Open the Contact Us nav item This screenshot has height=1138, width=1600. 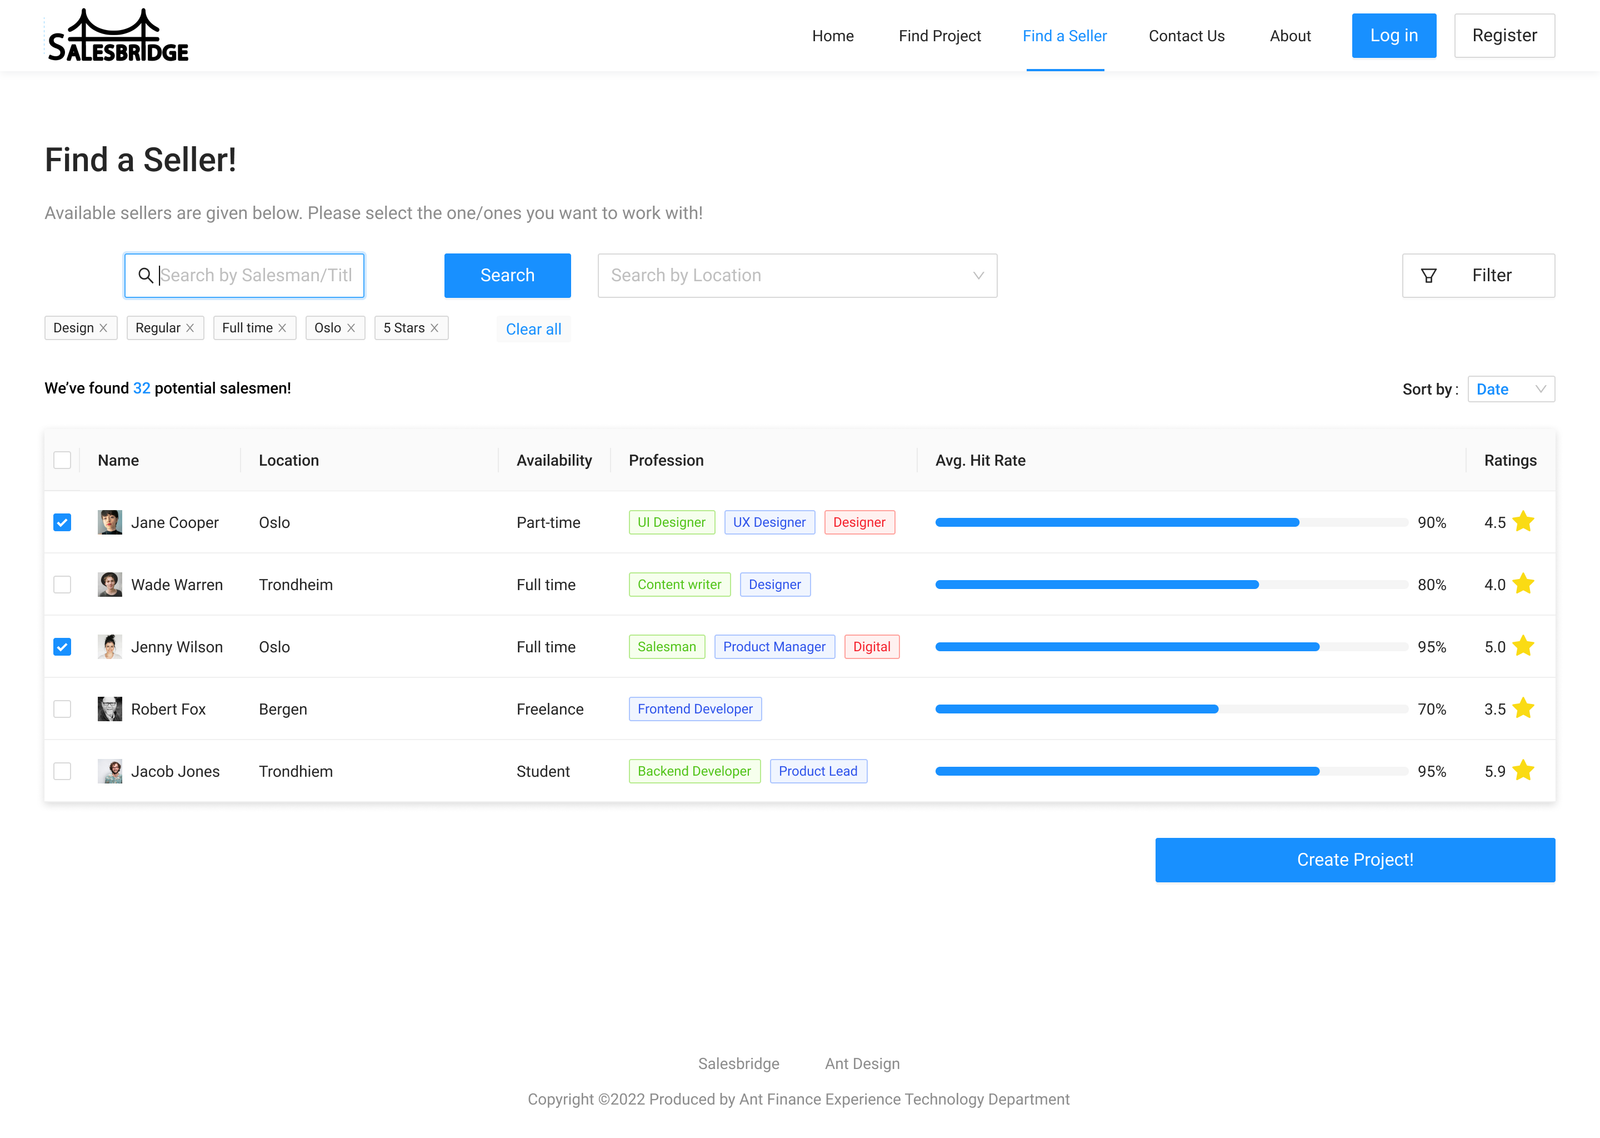pos(1187,36)
